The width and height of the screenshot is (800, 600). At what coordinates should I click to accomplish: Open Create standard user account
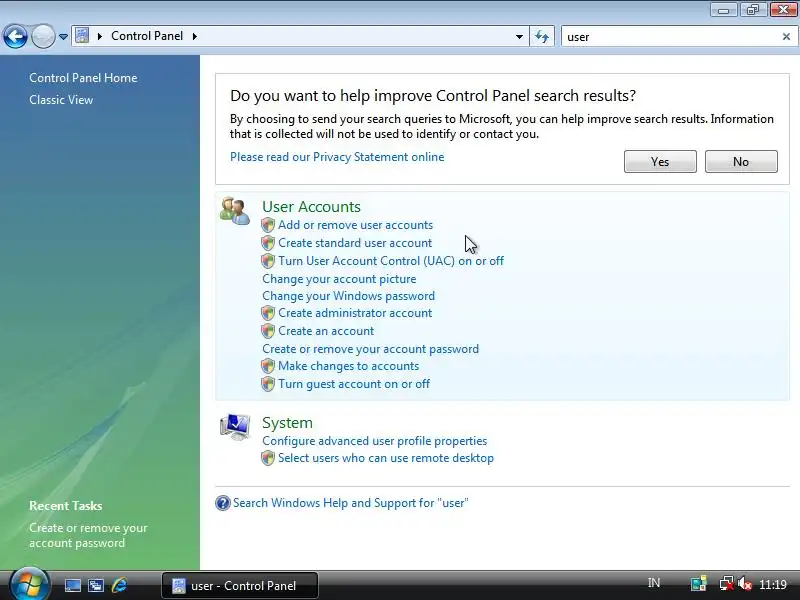(x=355, y=243)
